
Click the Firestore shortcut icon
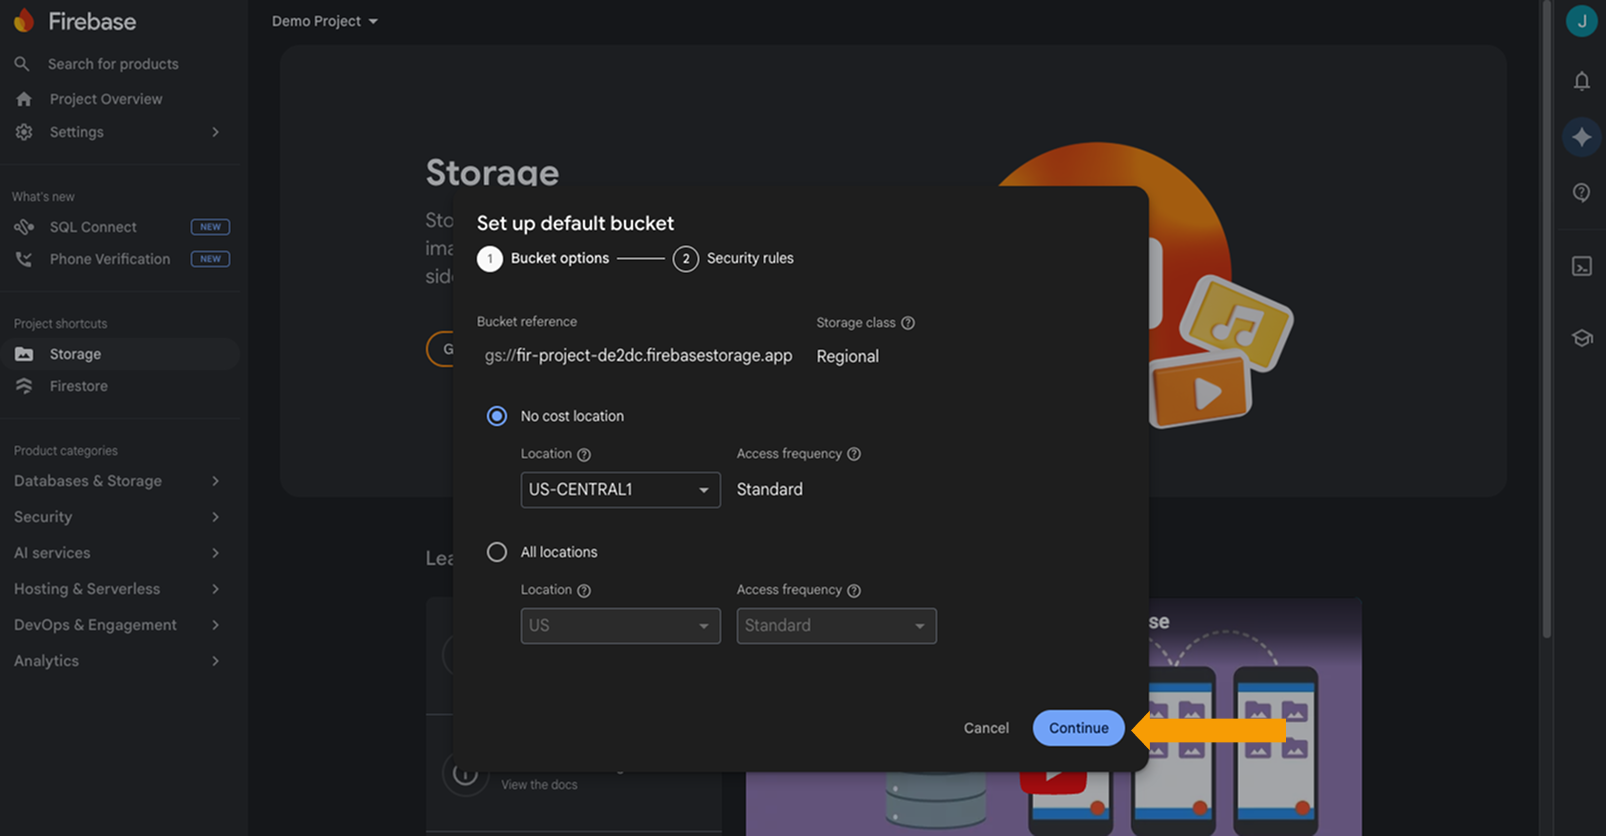coord(24,386)
